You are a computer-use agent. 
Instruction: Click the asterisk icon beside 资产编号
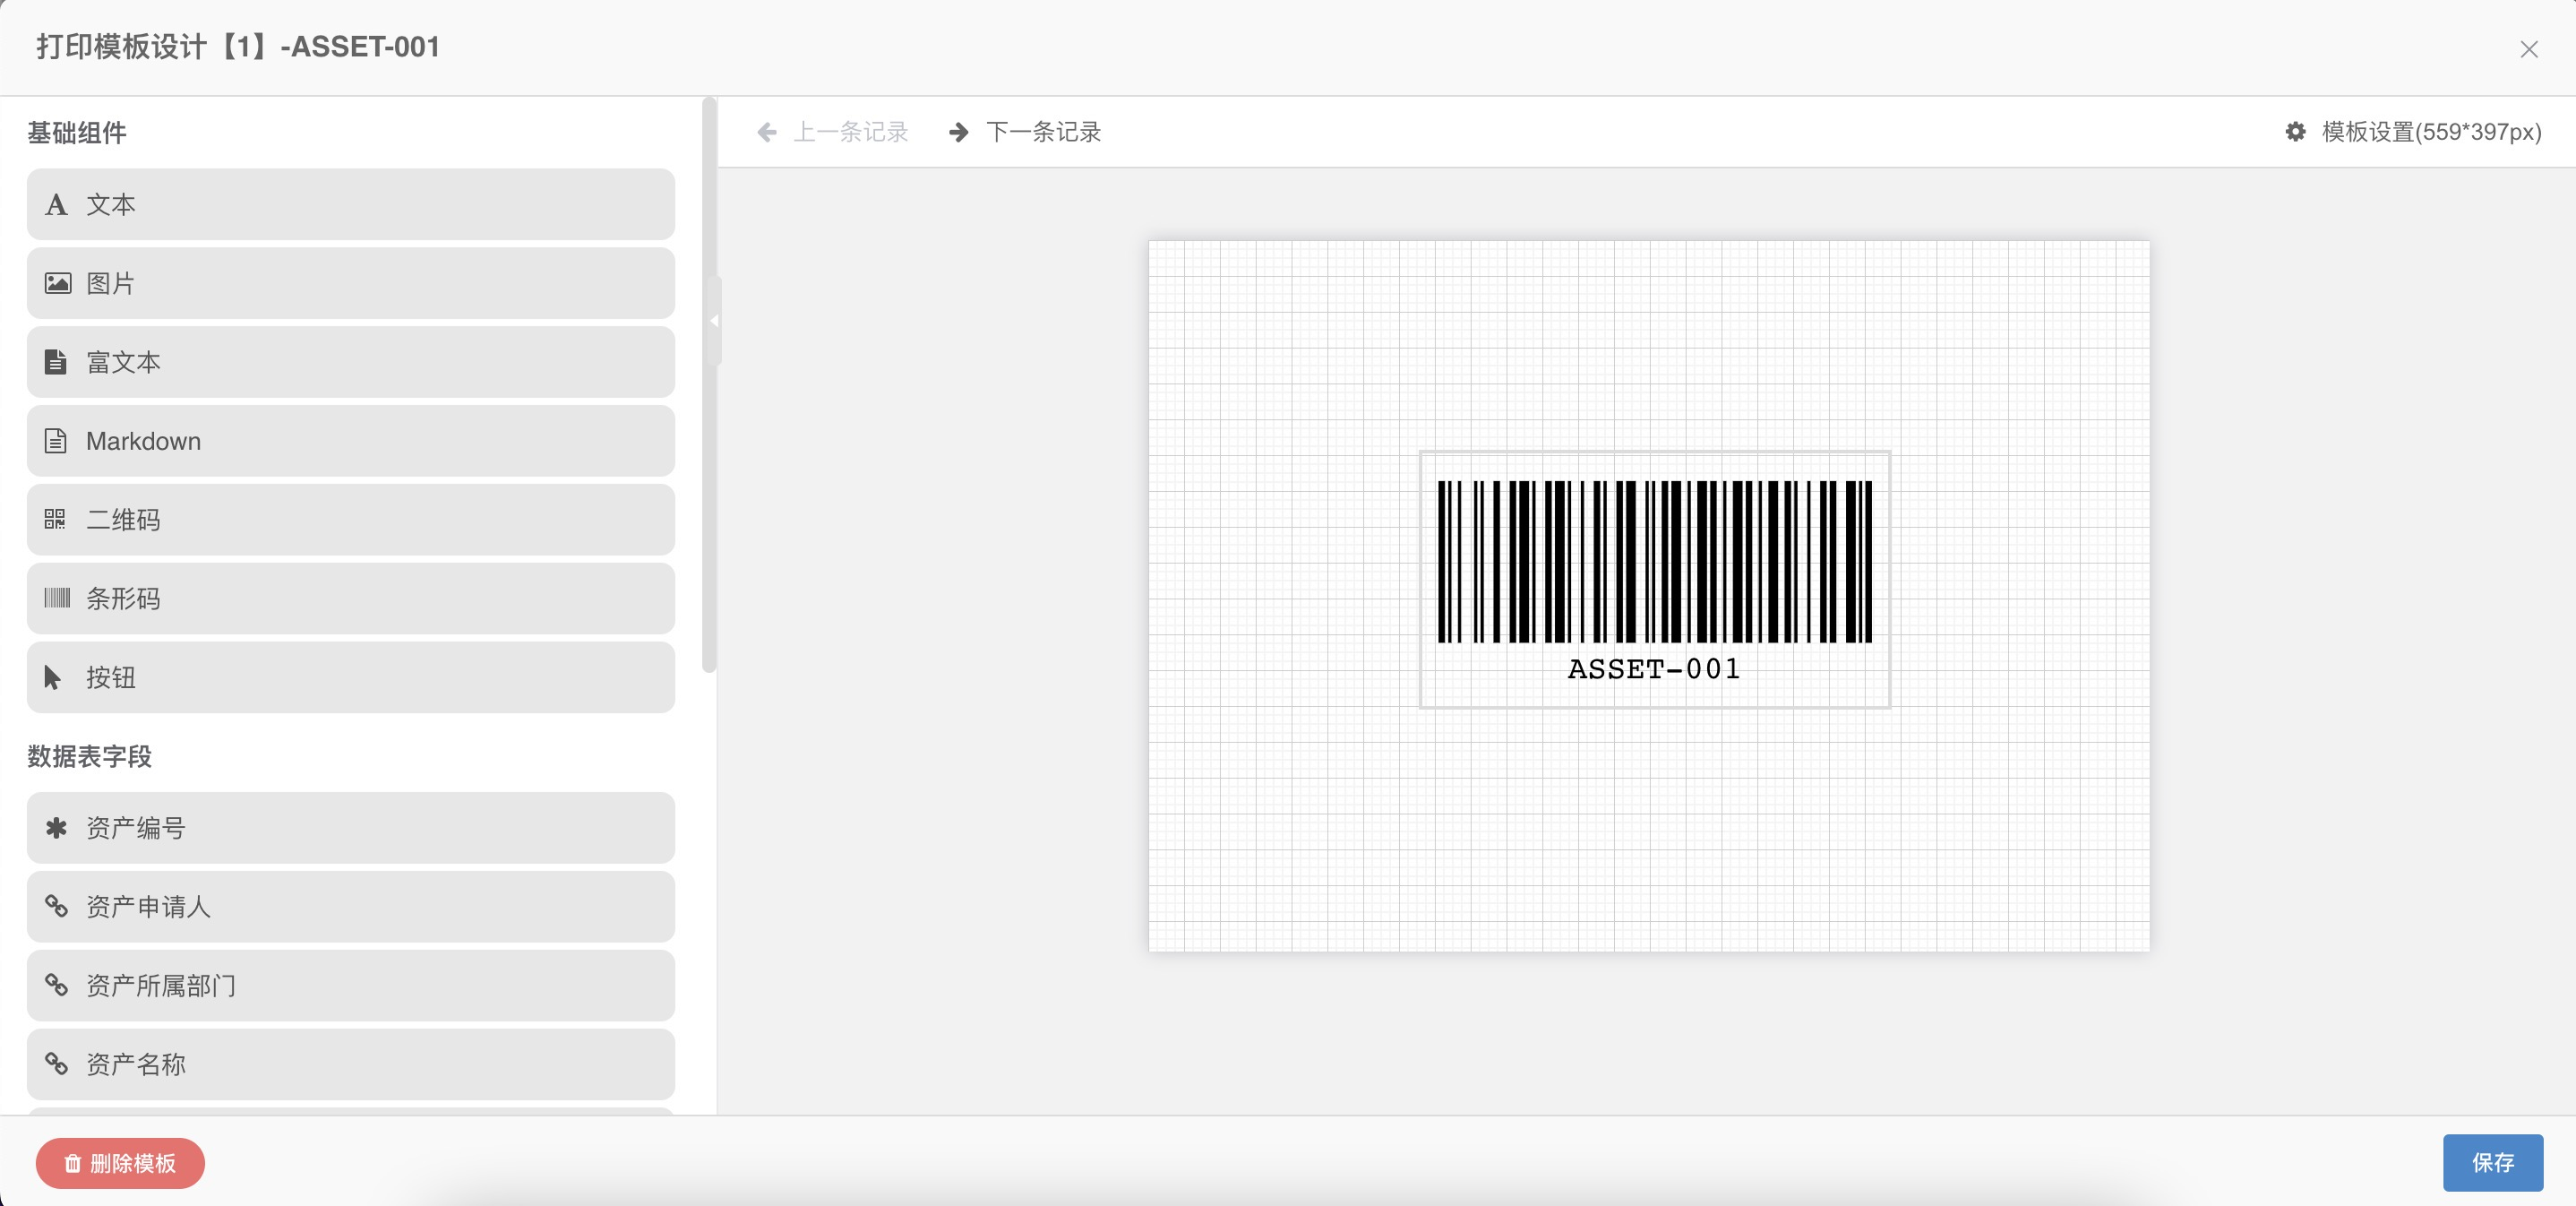click(x=56, y=828)
